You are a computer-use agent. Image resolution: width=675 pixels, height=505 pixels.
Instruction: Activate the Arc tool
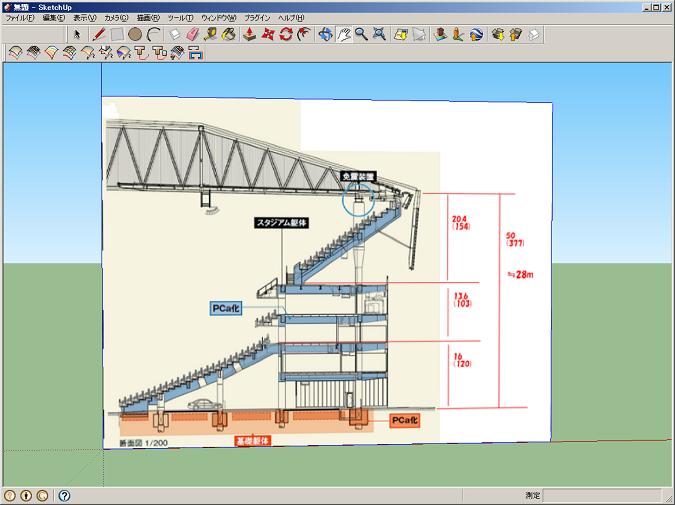pyautogui.click(x=153, y=34)
